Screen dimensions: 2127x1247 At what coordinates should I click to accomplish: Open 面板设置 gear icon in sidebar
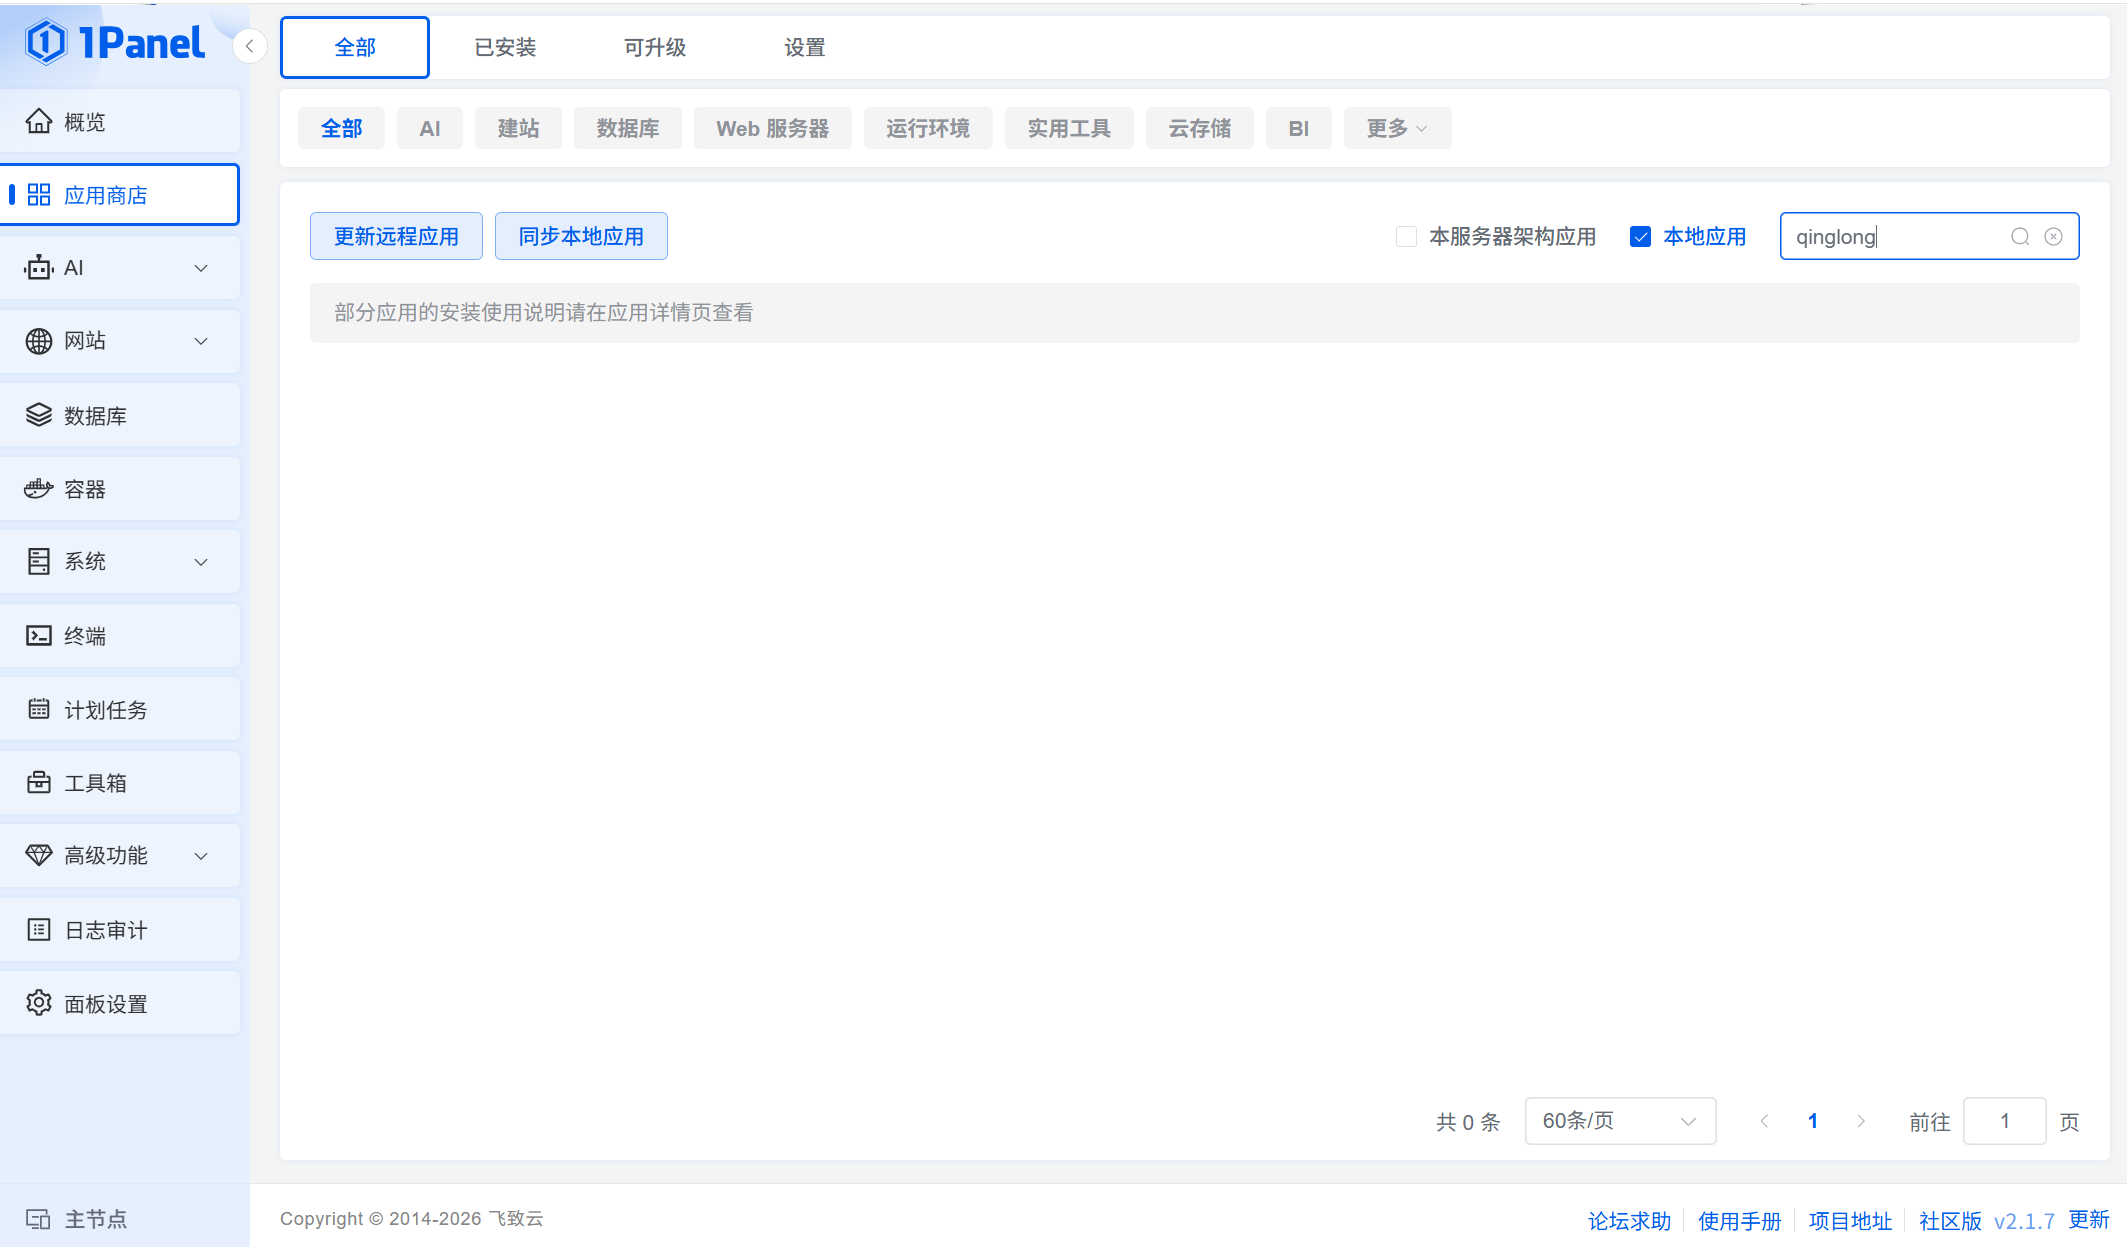coord(38,1003)
